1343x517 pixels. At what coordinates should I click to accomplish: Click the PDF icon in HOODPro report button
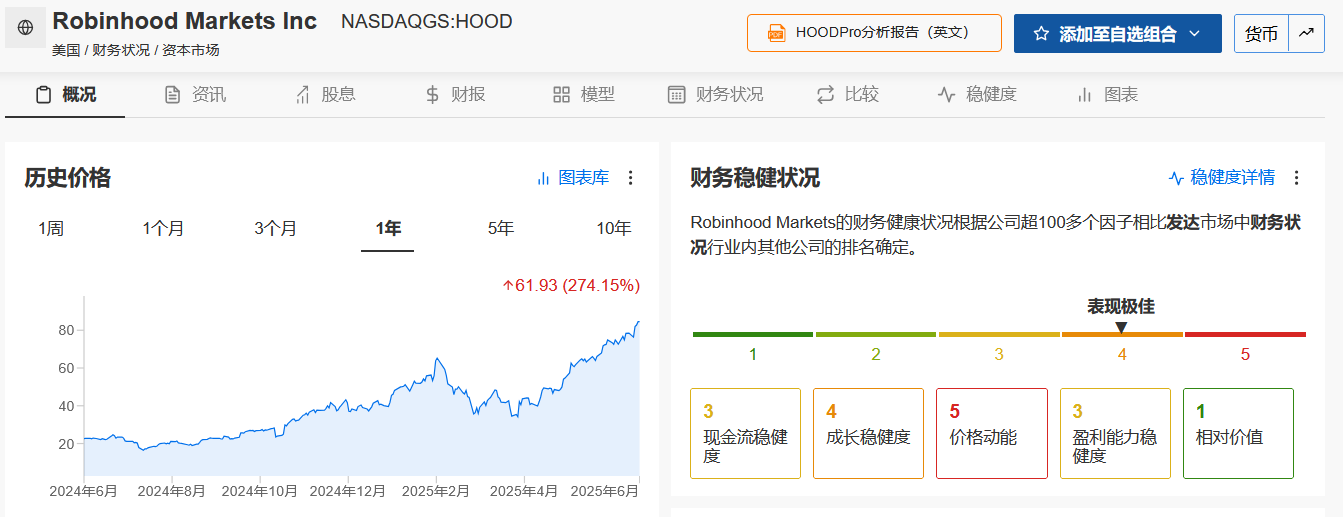tap(776, 33)
